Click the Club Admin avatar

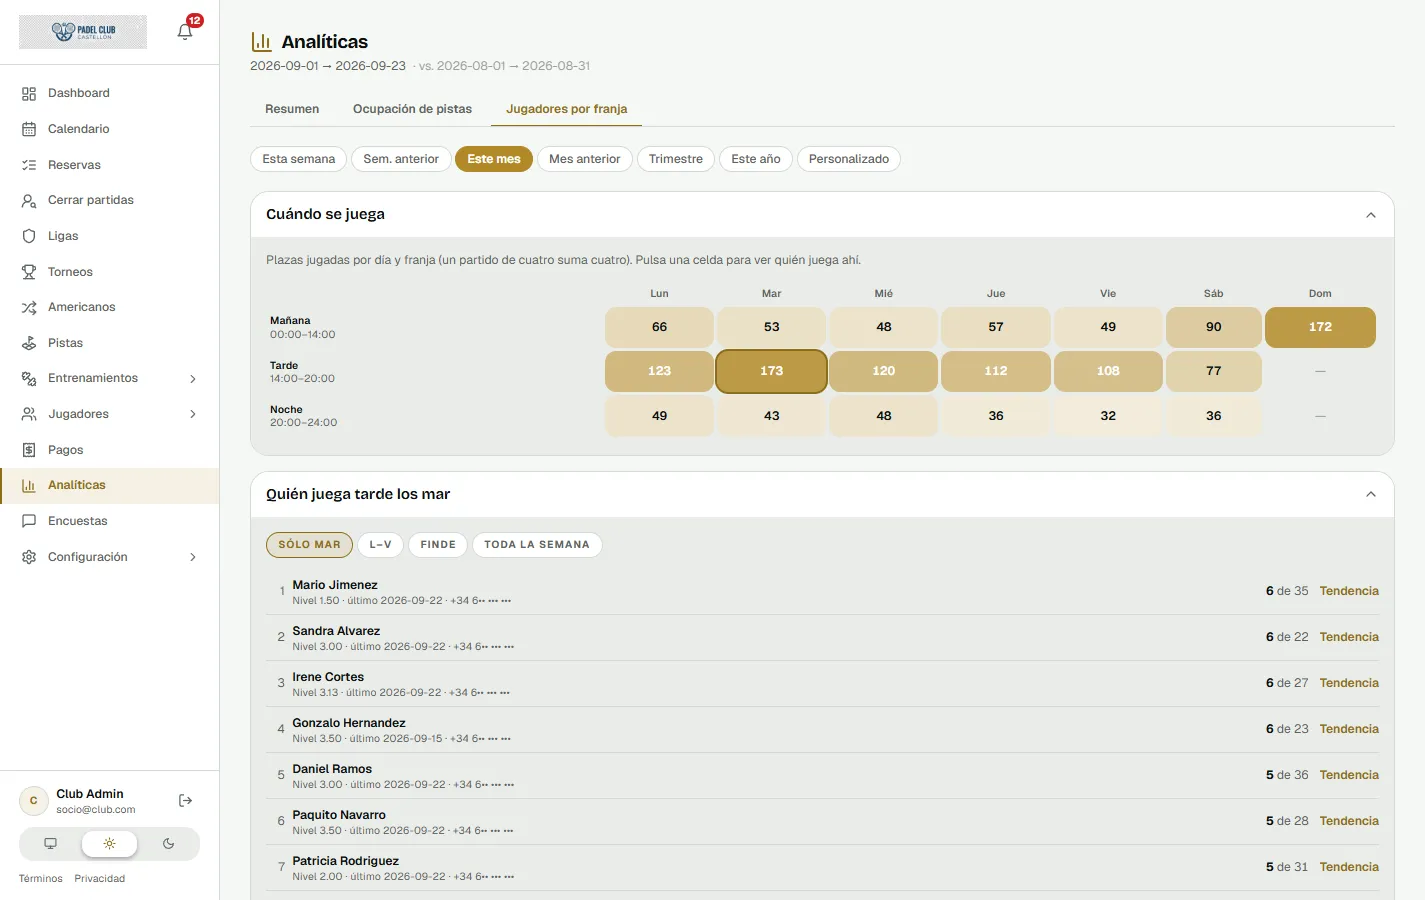(34, 801)
